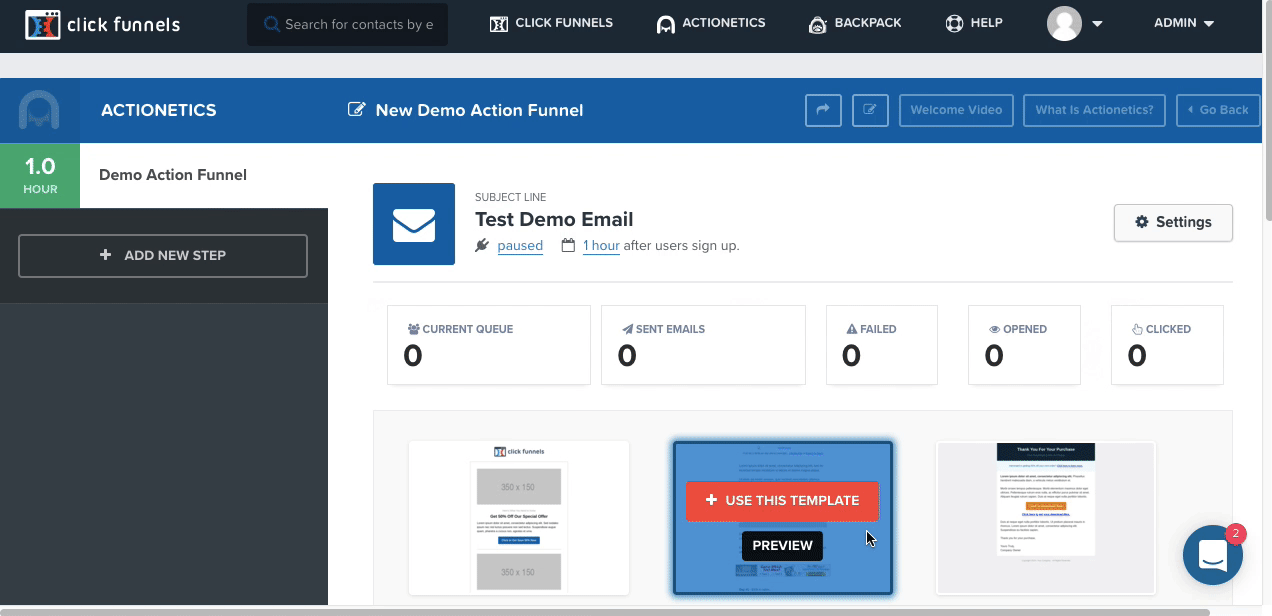1272x616 pixels.
Task: Click the edit pencil beside New Demo Action Funnel
Action: click(356, 110)
